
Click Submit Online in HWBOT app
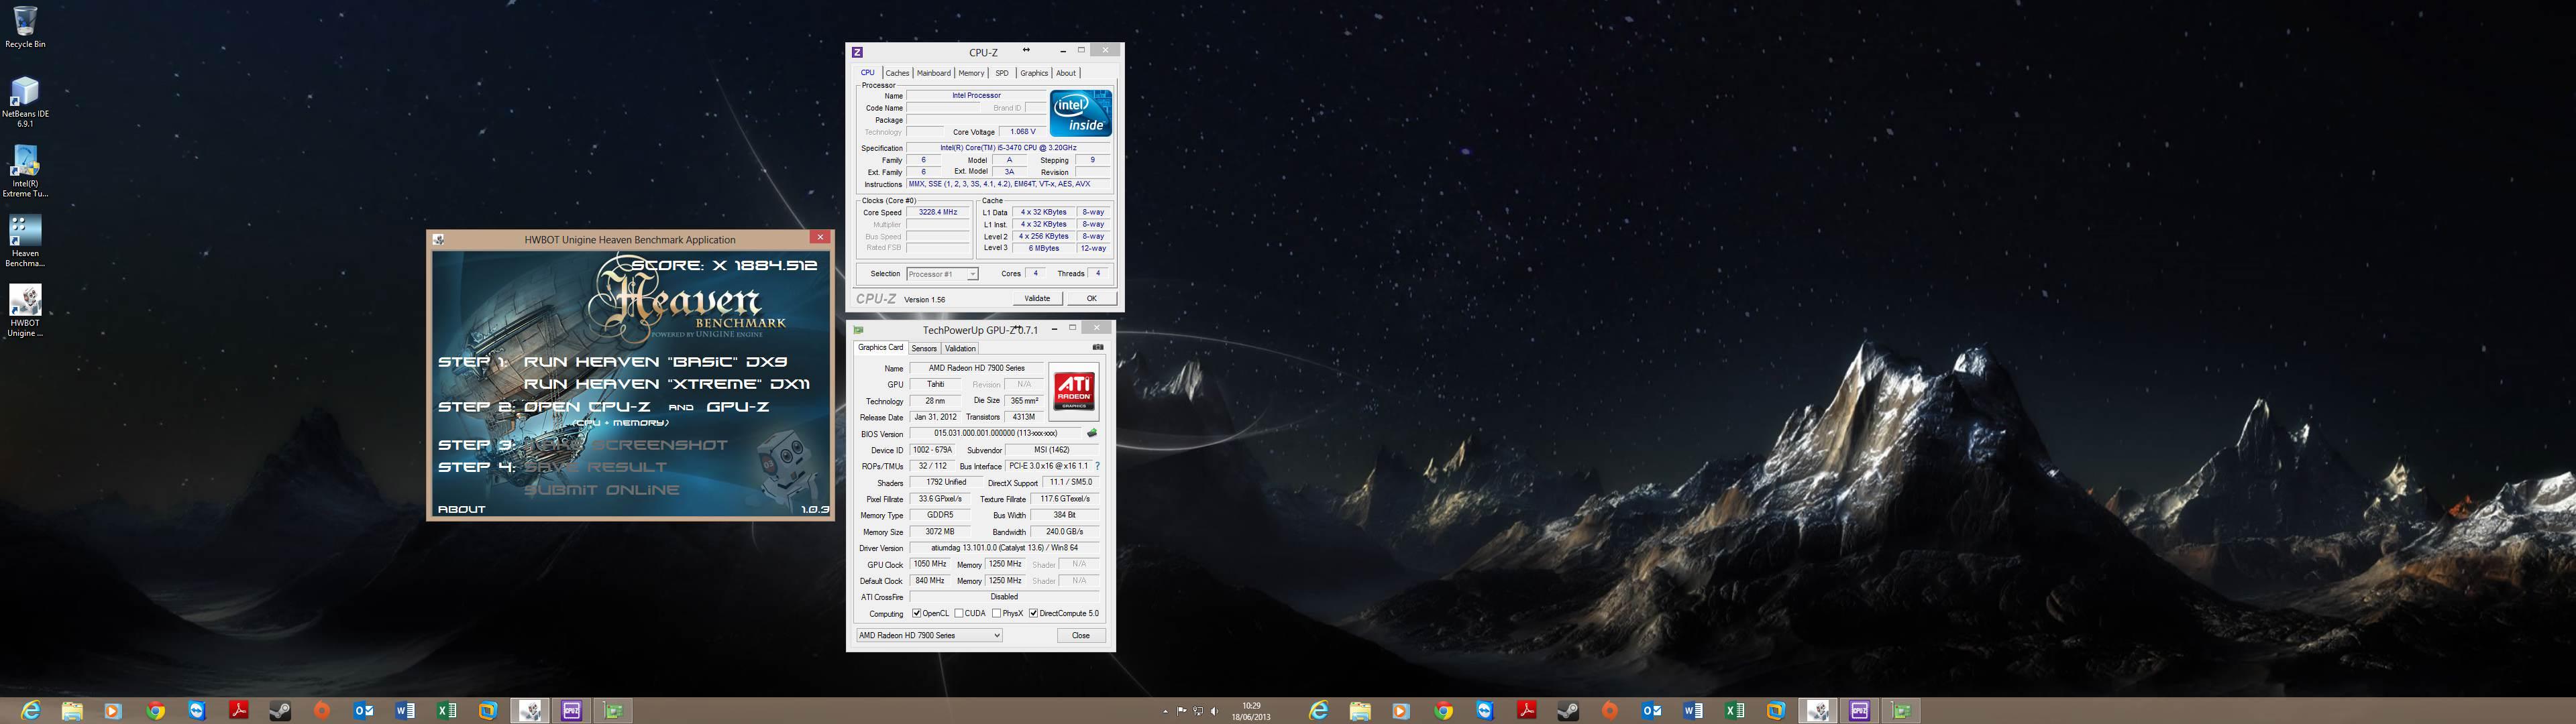[x=602, y=490]
